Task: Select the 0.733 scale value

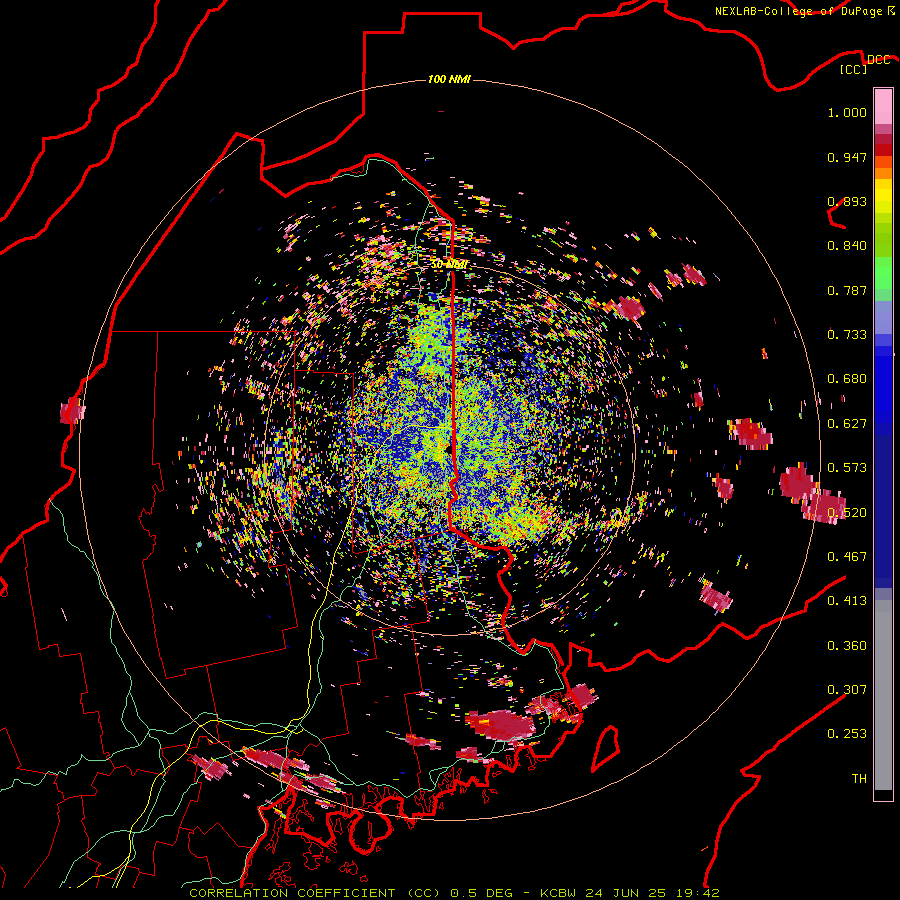Action: coord(847,335)
